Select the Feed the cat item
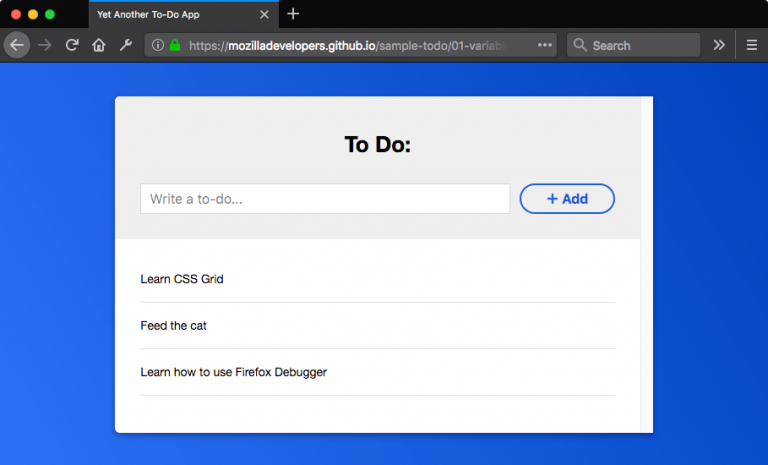Screen dimensions: 768x465 point(377,326)
